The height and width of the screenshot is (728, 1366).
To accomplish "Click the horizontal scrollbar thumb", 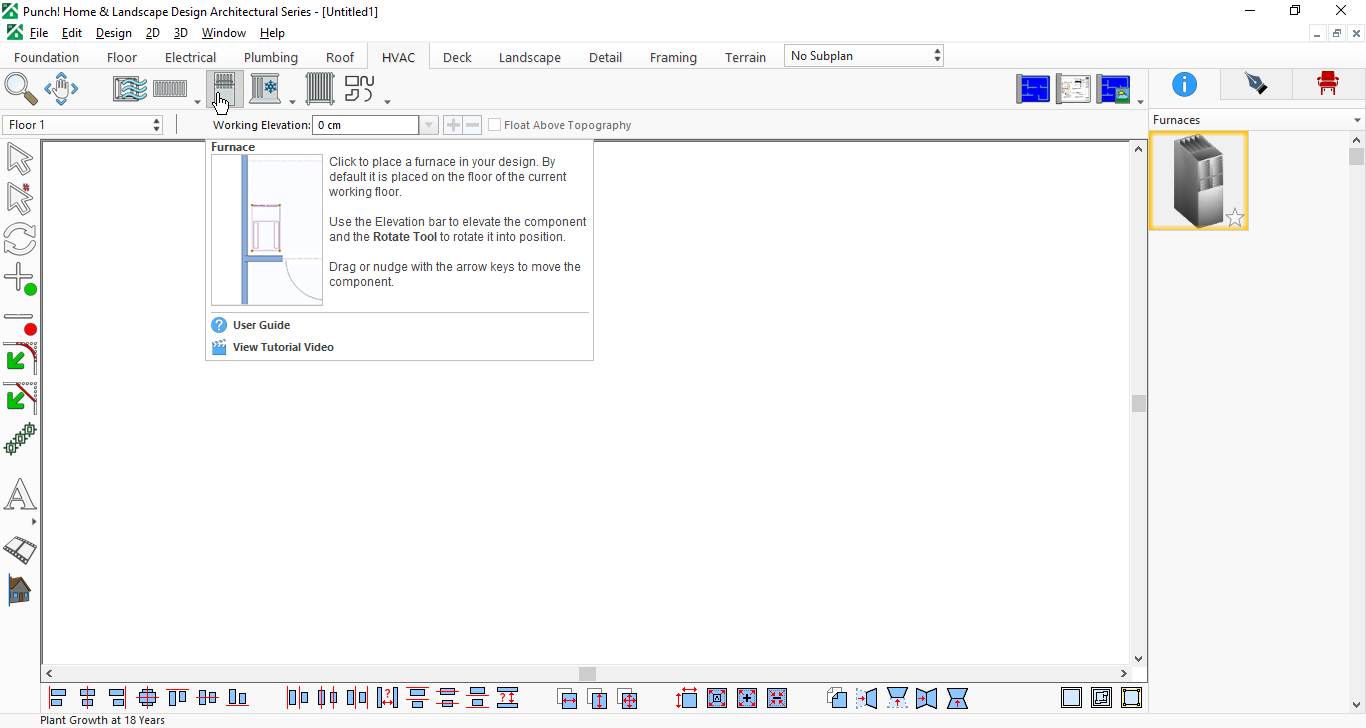I will click(588, 674).
